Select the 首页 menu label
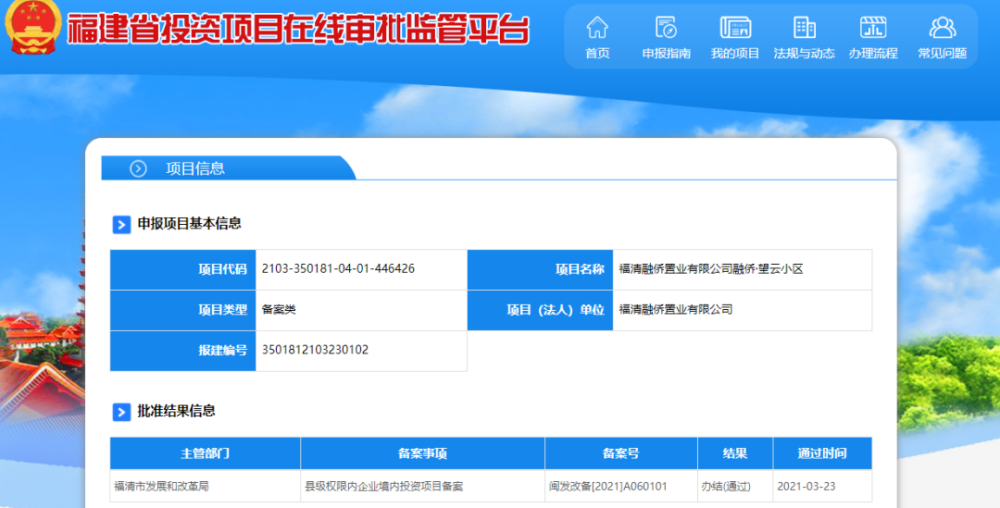1000x508 pixels. click(x=598, y=54)
